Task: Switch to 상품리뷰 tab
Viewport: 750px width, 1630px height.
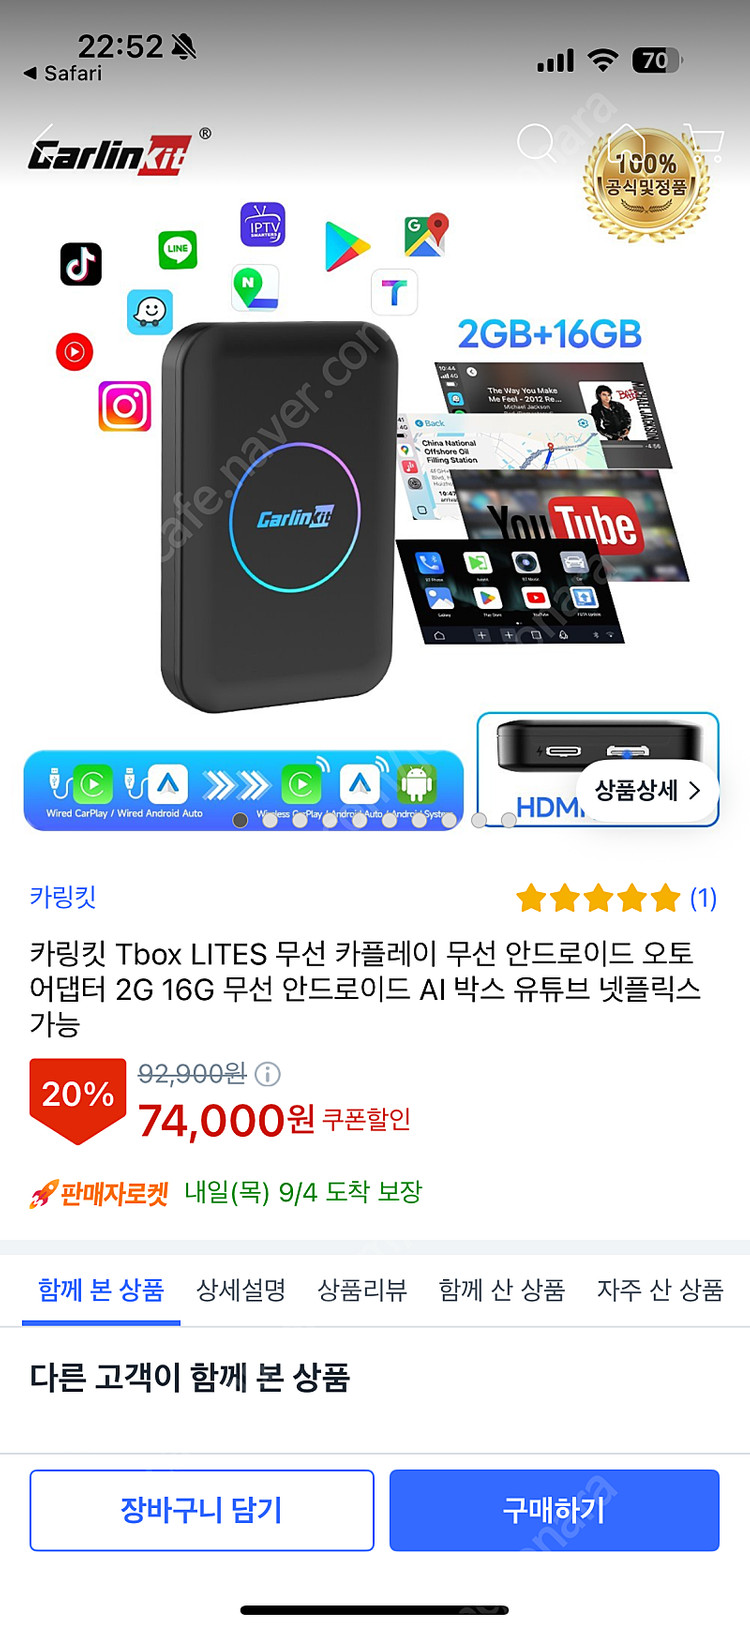Action: click(x=362, y=1290)
